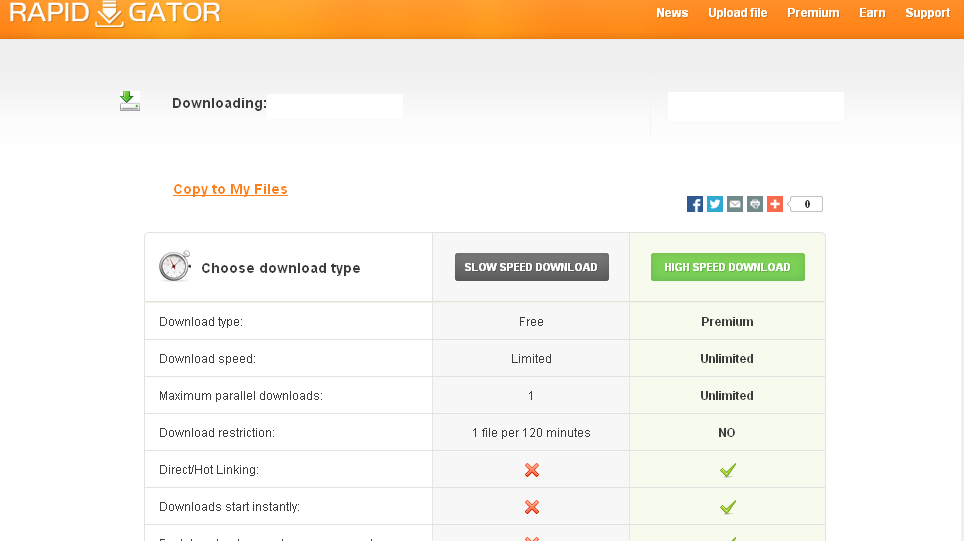Open the News menu

(x=672, y=13)
